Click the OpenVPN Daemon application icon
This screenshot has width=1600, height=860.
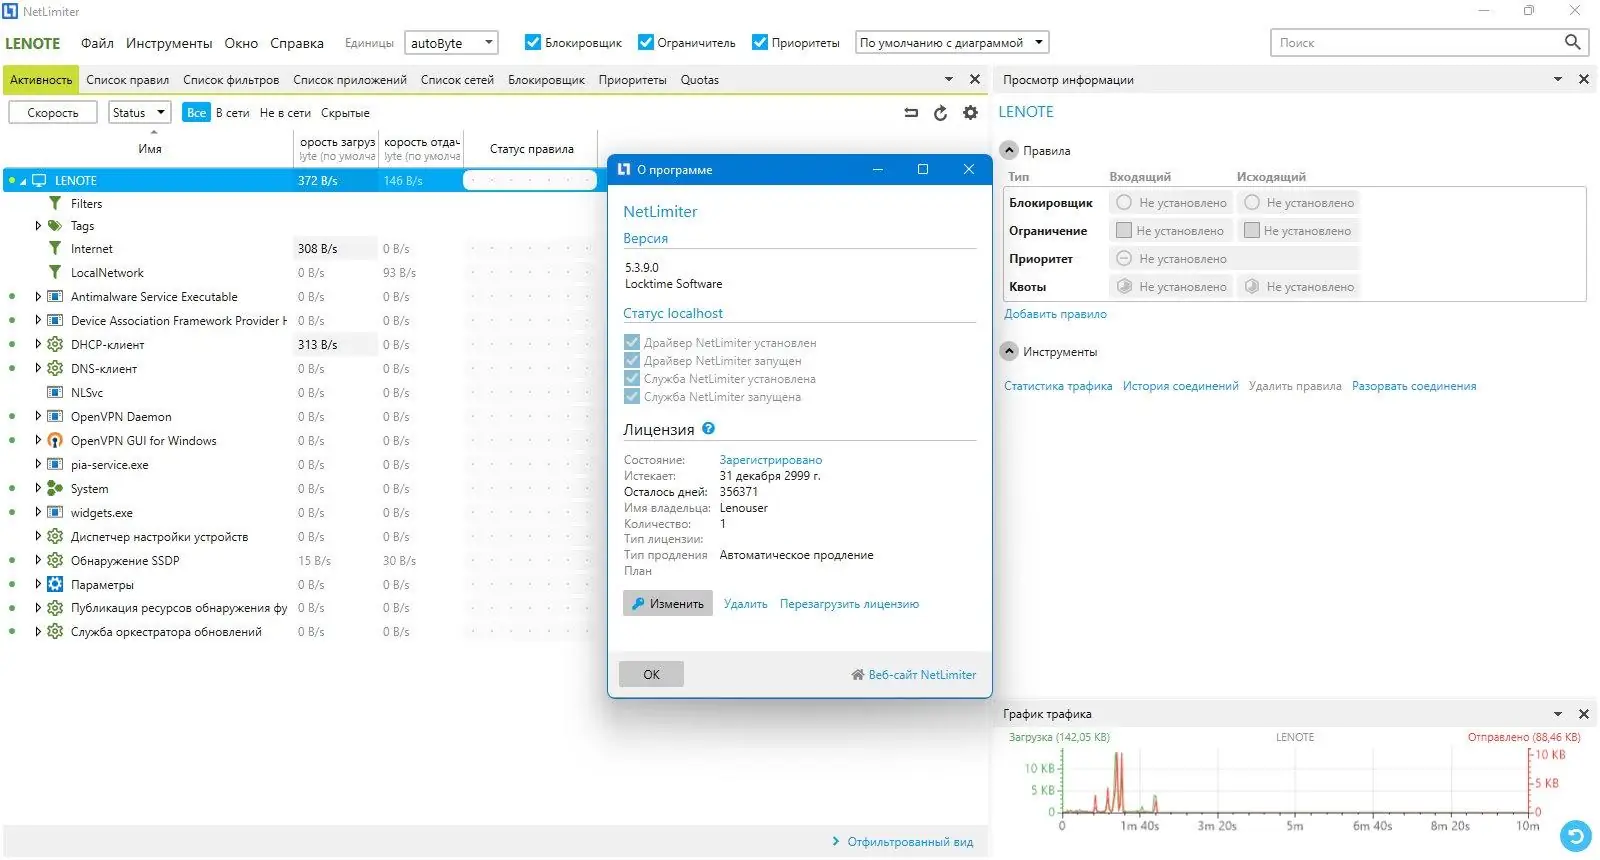pos(55,416)
